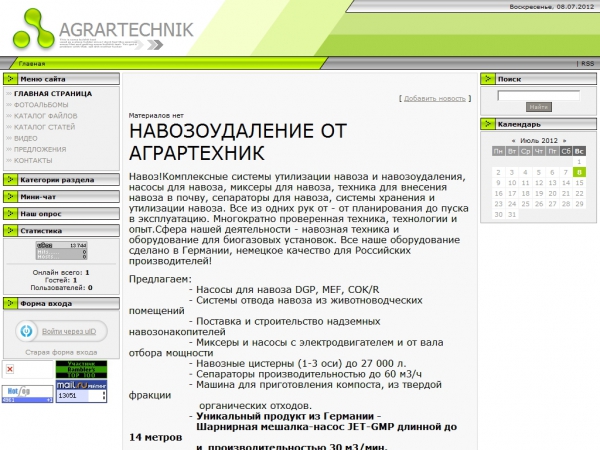Open ПРЕДЛОЖЕНИЯ in the site menu
The image size is (600, 450).
40,149
